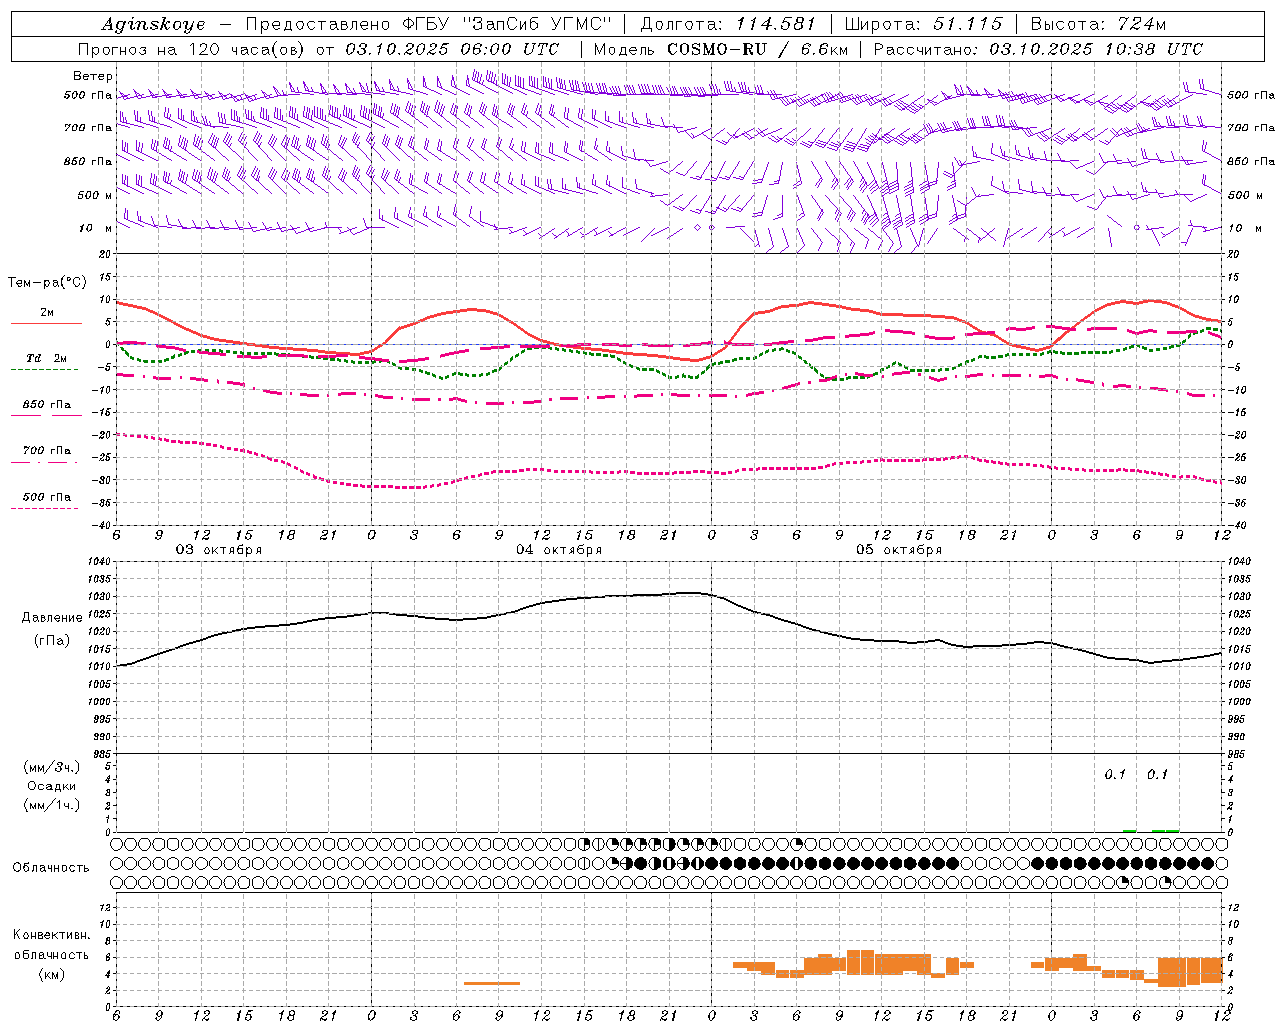This screenshot has width=1280, height=1024.
Task: Click the Облачность cloud cover label
Action: pos(51,868)
